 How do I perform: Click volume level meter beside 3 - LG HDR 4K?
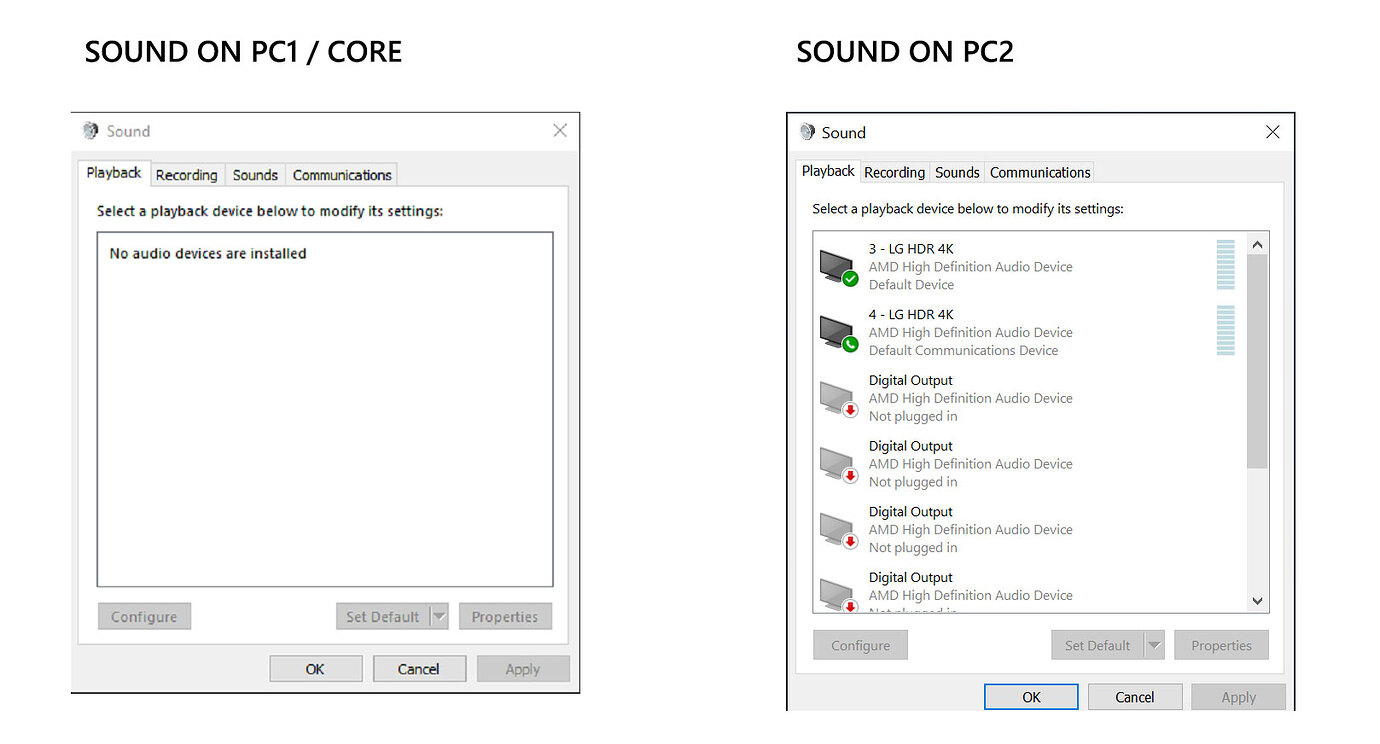1225,265
